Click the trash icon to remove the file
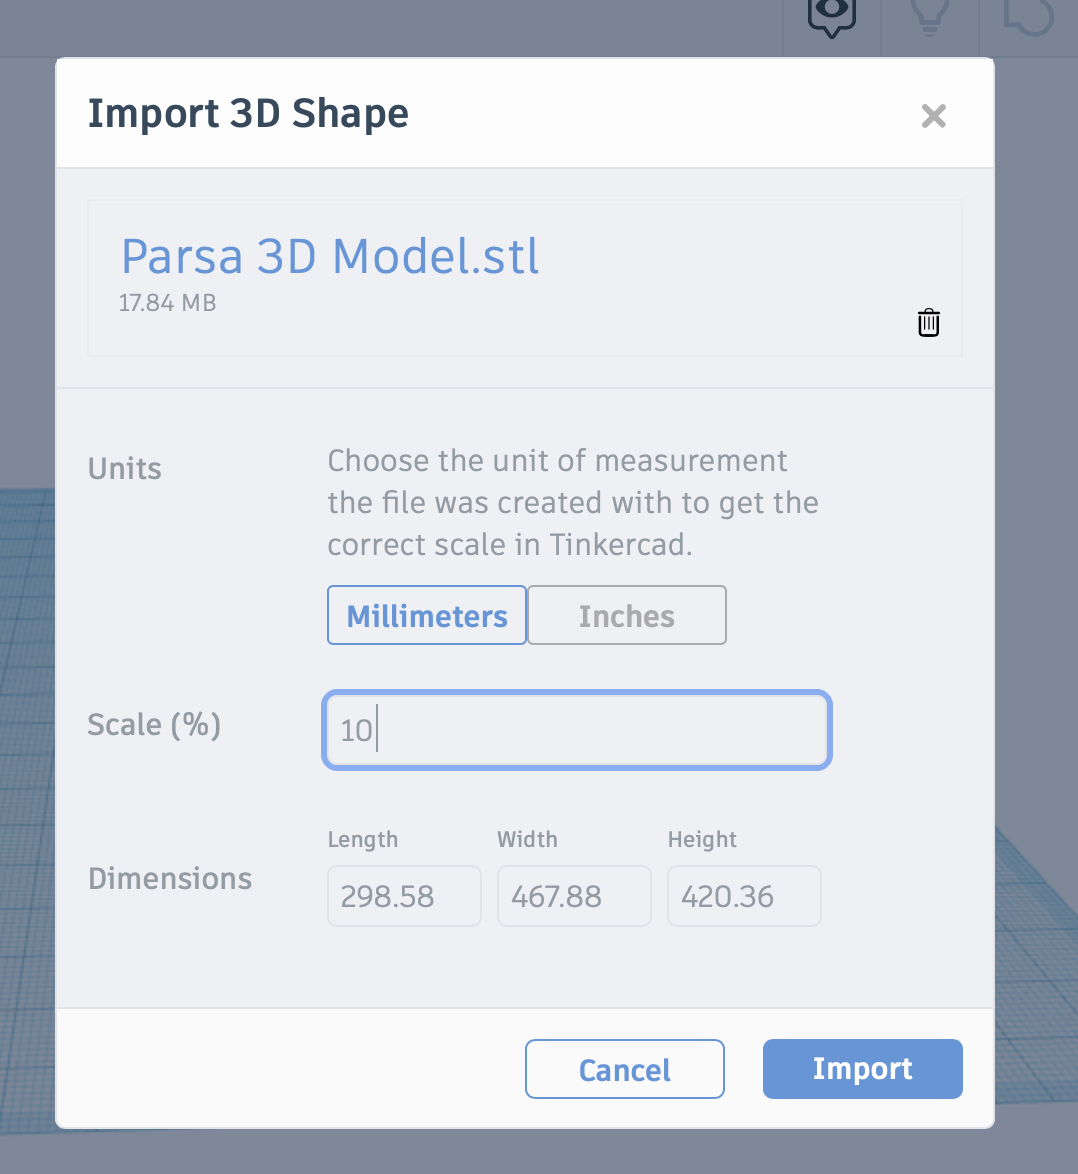1078x1174 pixels. click(929, 323)
